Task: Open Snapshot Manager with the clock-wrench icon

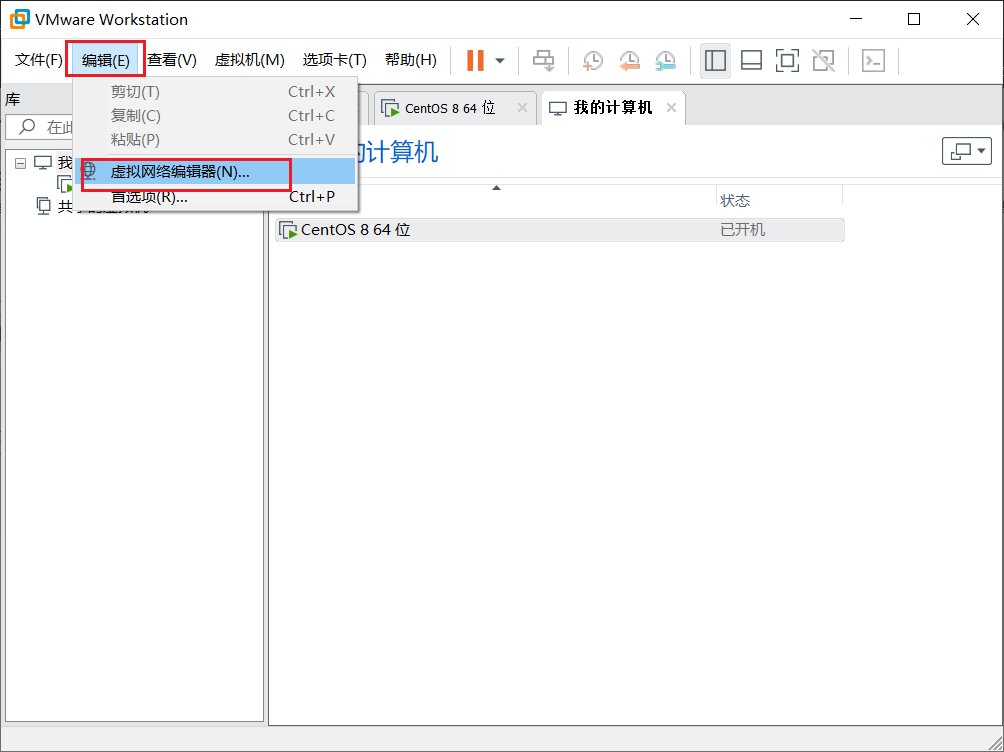Action: click(x=666, y=61)
